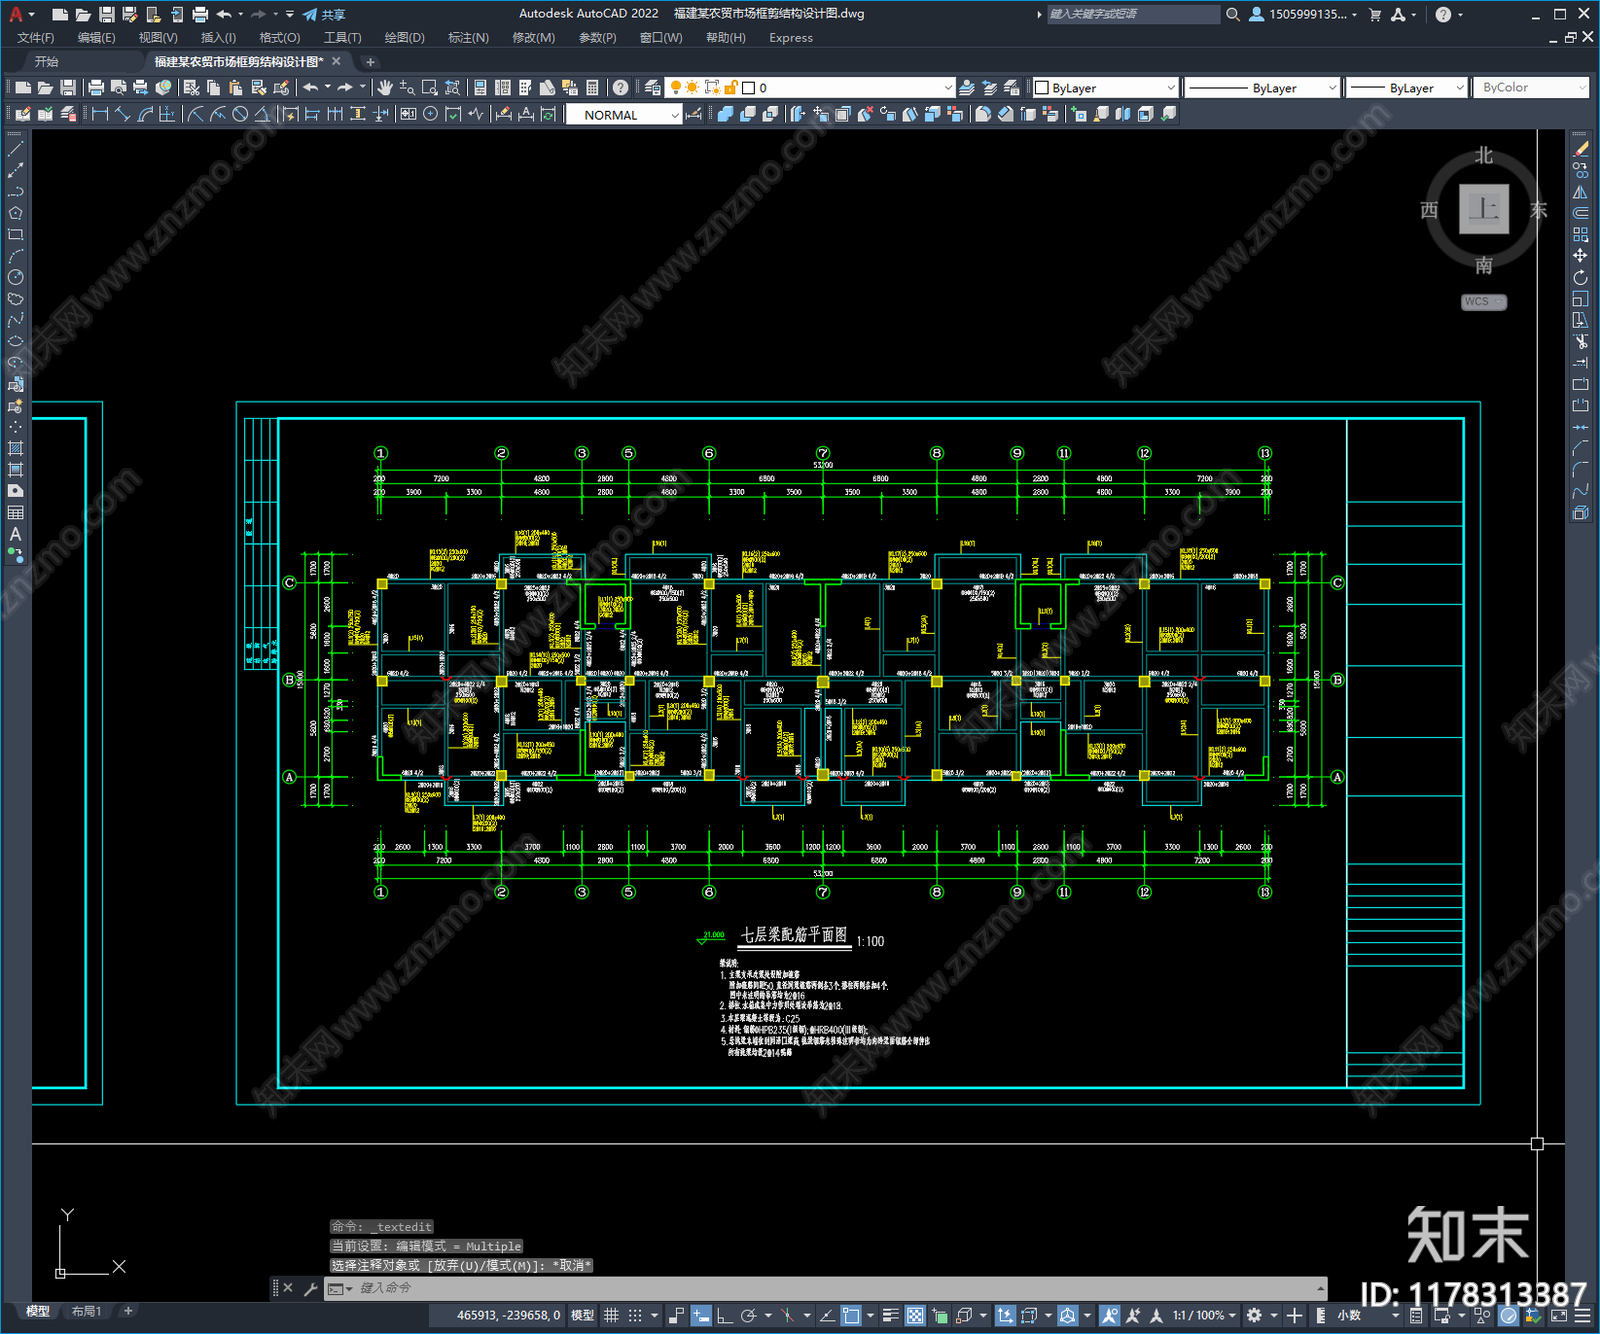Open the Layer Properties Manager icon
Screen dimensions: 1600x1334
(x=652, y=88)
